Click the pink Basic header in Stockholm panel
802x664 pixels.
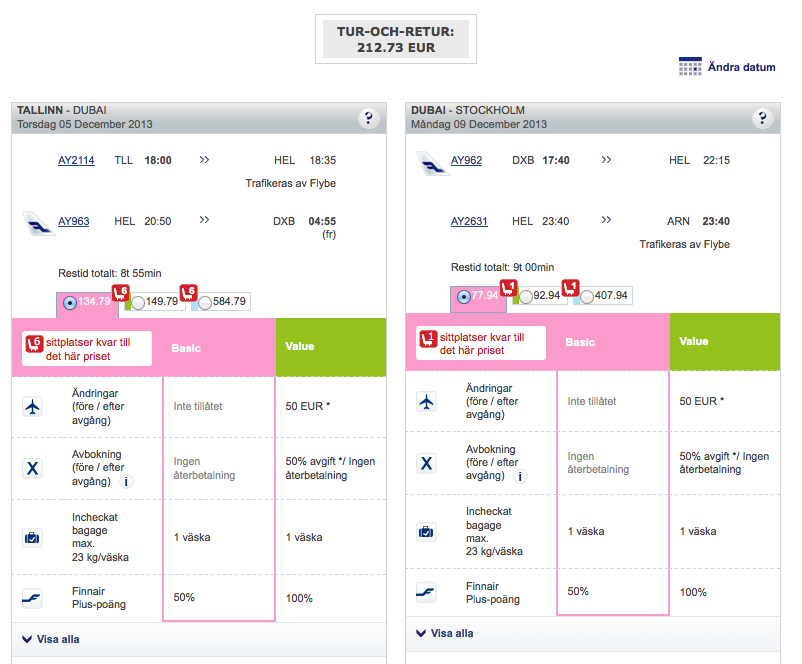click(580, 342)
